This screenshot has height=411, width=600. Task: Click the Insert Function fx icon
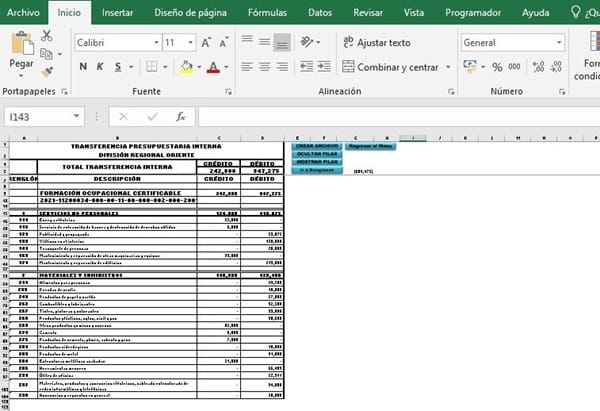[x=181, y=116]
